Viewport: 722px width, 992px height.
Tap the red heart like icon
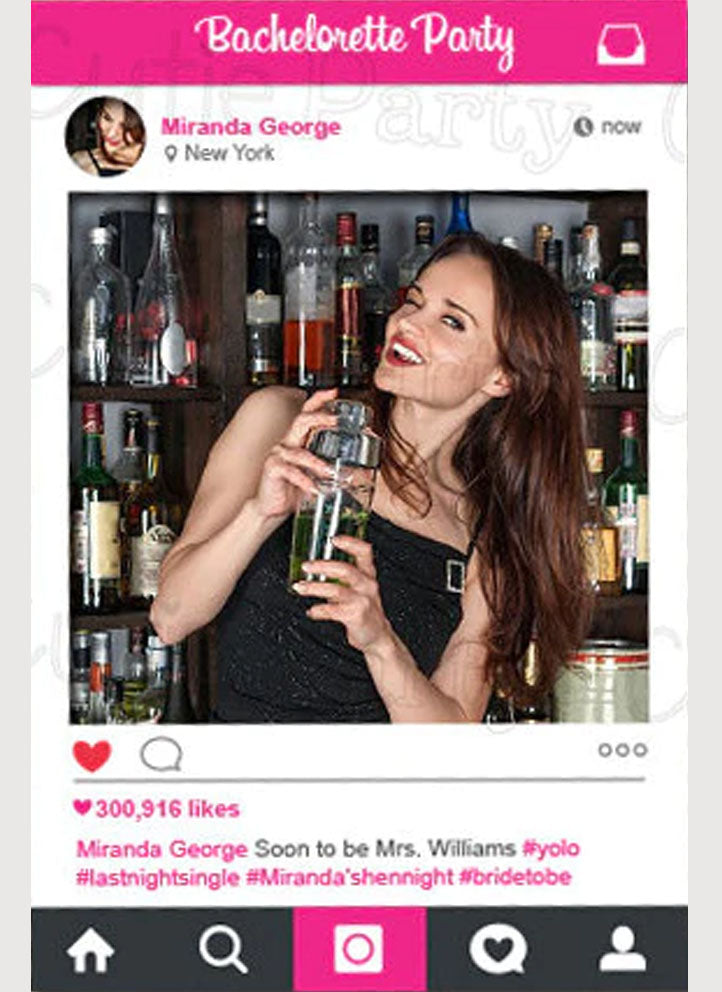click(92, 755)
